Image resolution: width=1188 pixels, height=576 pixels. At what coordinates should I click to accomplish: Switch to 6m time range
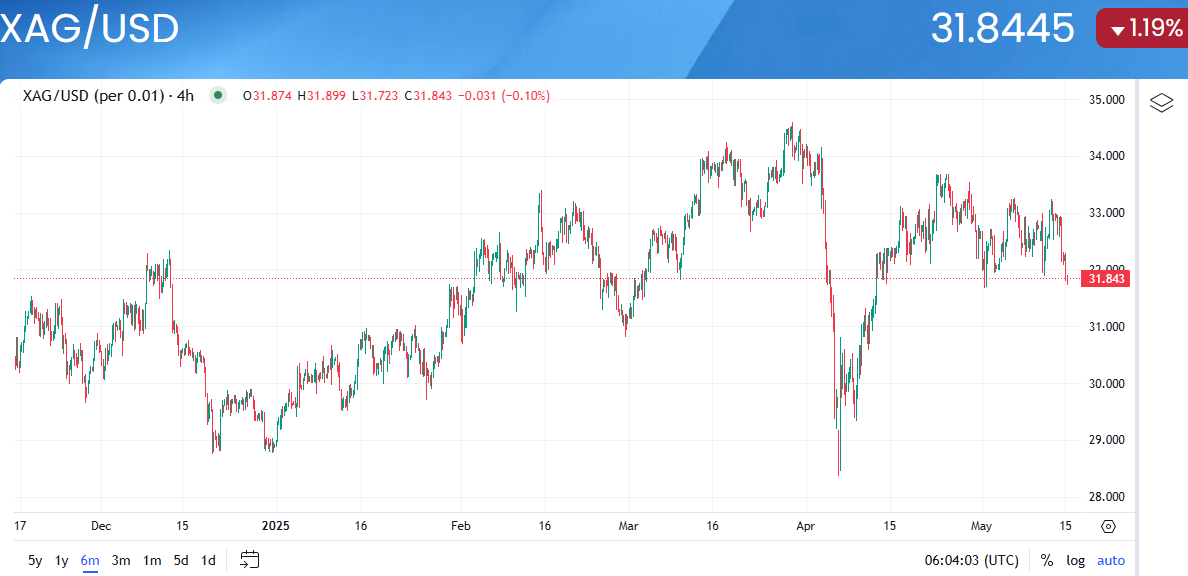90,560
